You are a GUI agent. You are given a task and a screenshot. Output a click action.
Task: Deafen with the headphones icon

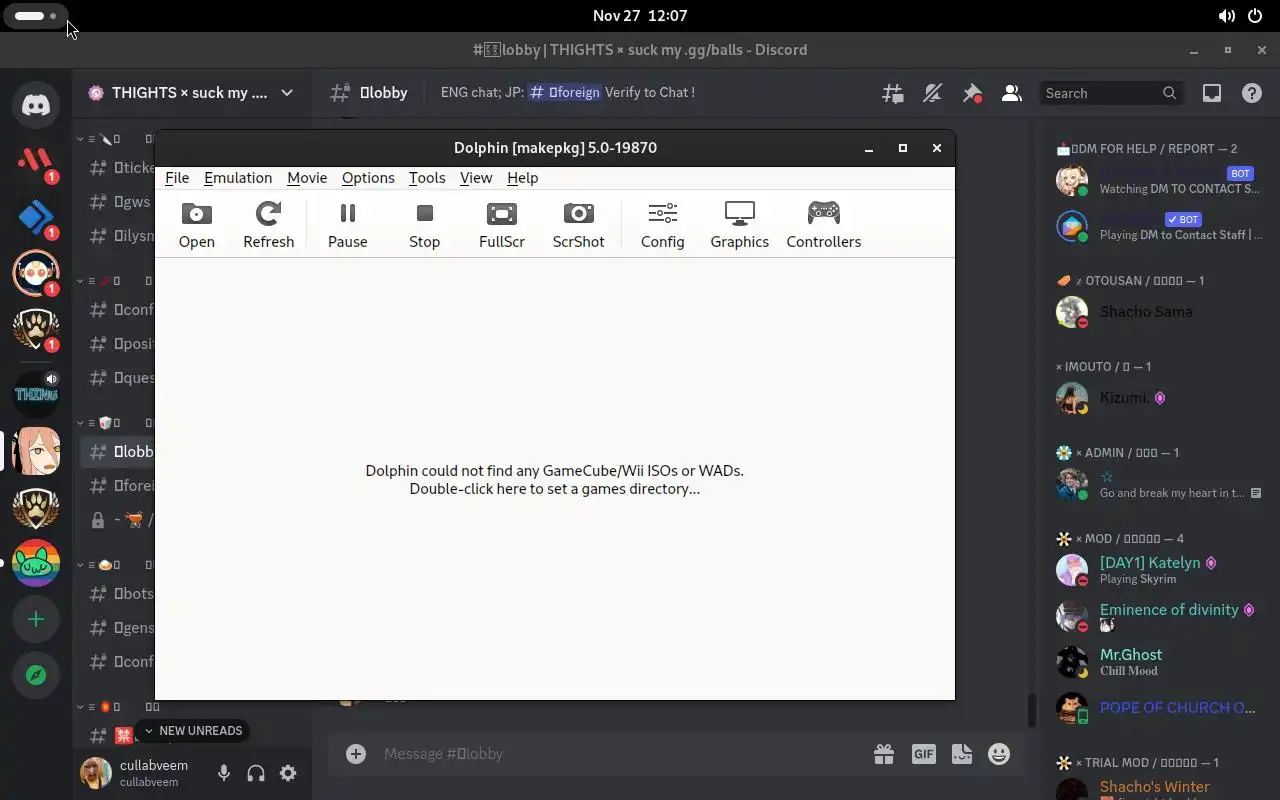tap(256, 773)
